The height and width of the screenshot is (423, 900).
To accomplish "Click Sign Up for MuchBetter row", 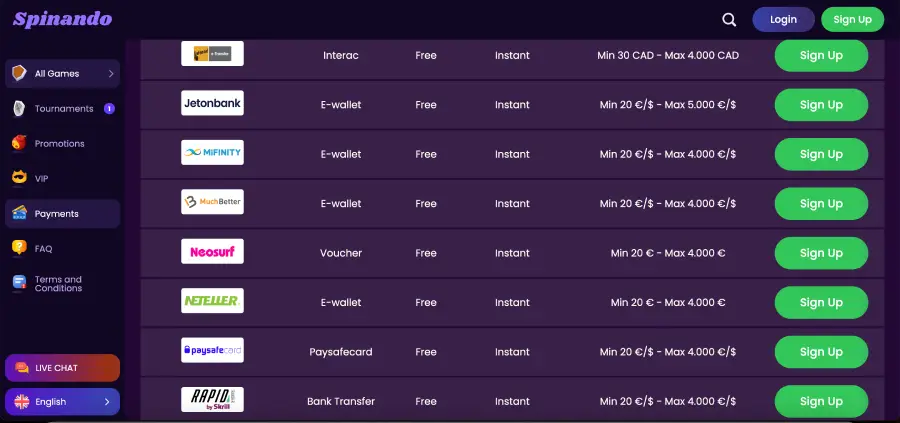I will click(821, 204).
